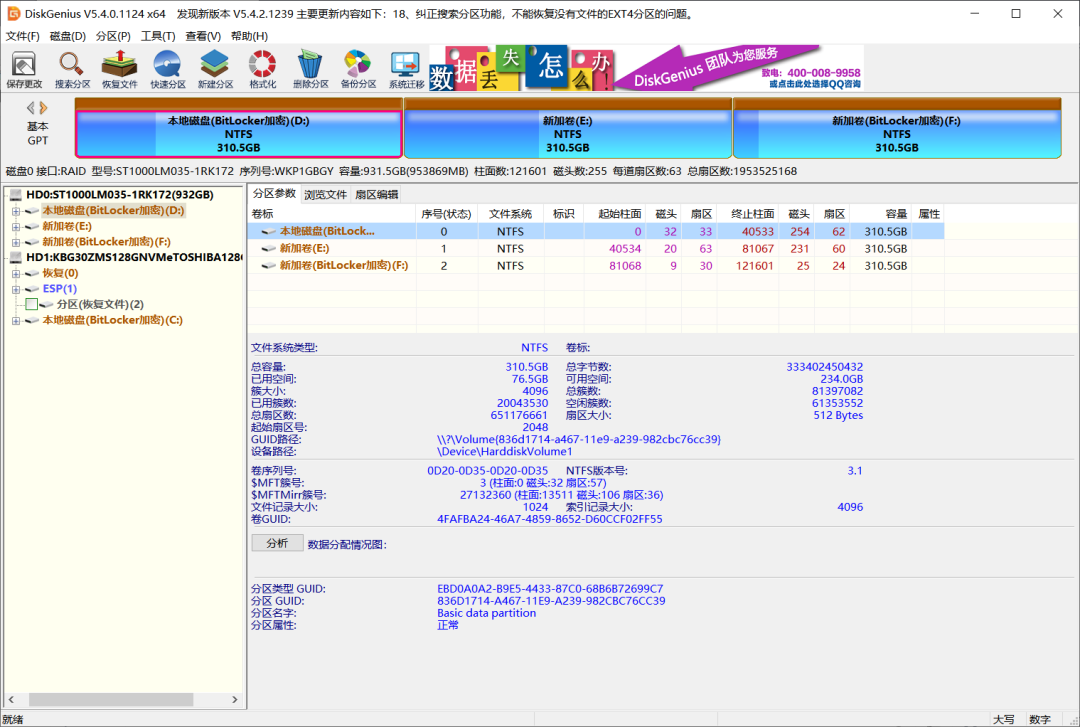Switch to the 扇区编辑 tab
This screenshot has width=1080, height=727.
[x=376, y=194]
